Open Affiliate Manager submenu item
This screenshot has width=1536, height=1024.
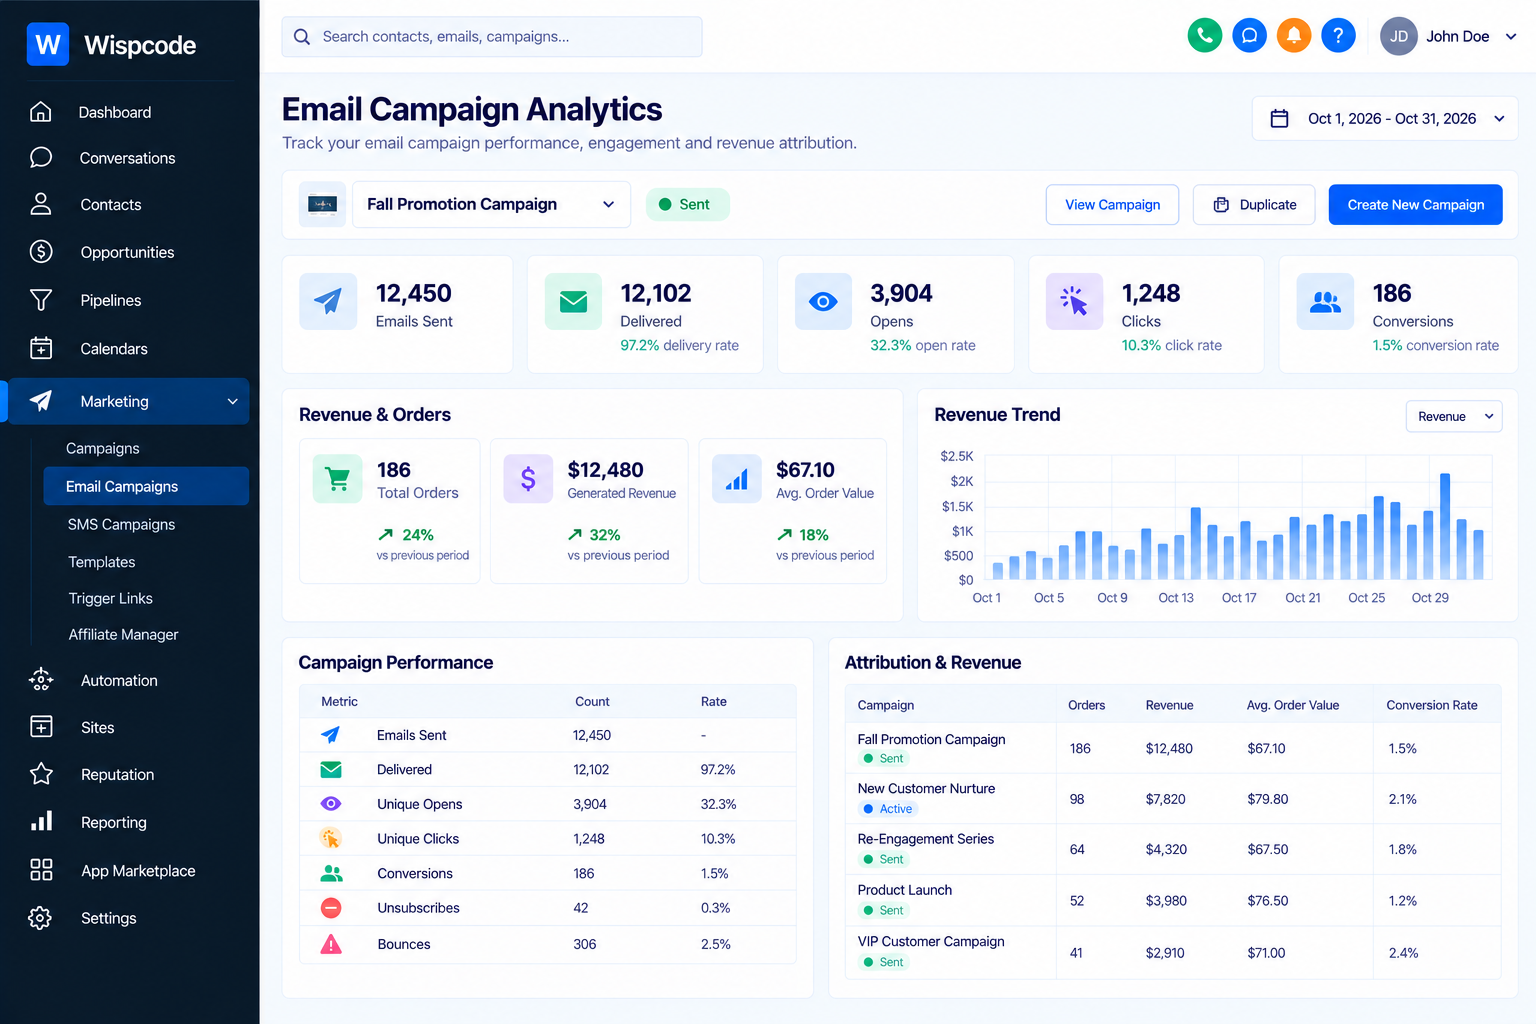pyautogui.click(x=123, y=634)
